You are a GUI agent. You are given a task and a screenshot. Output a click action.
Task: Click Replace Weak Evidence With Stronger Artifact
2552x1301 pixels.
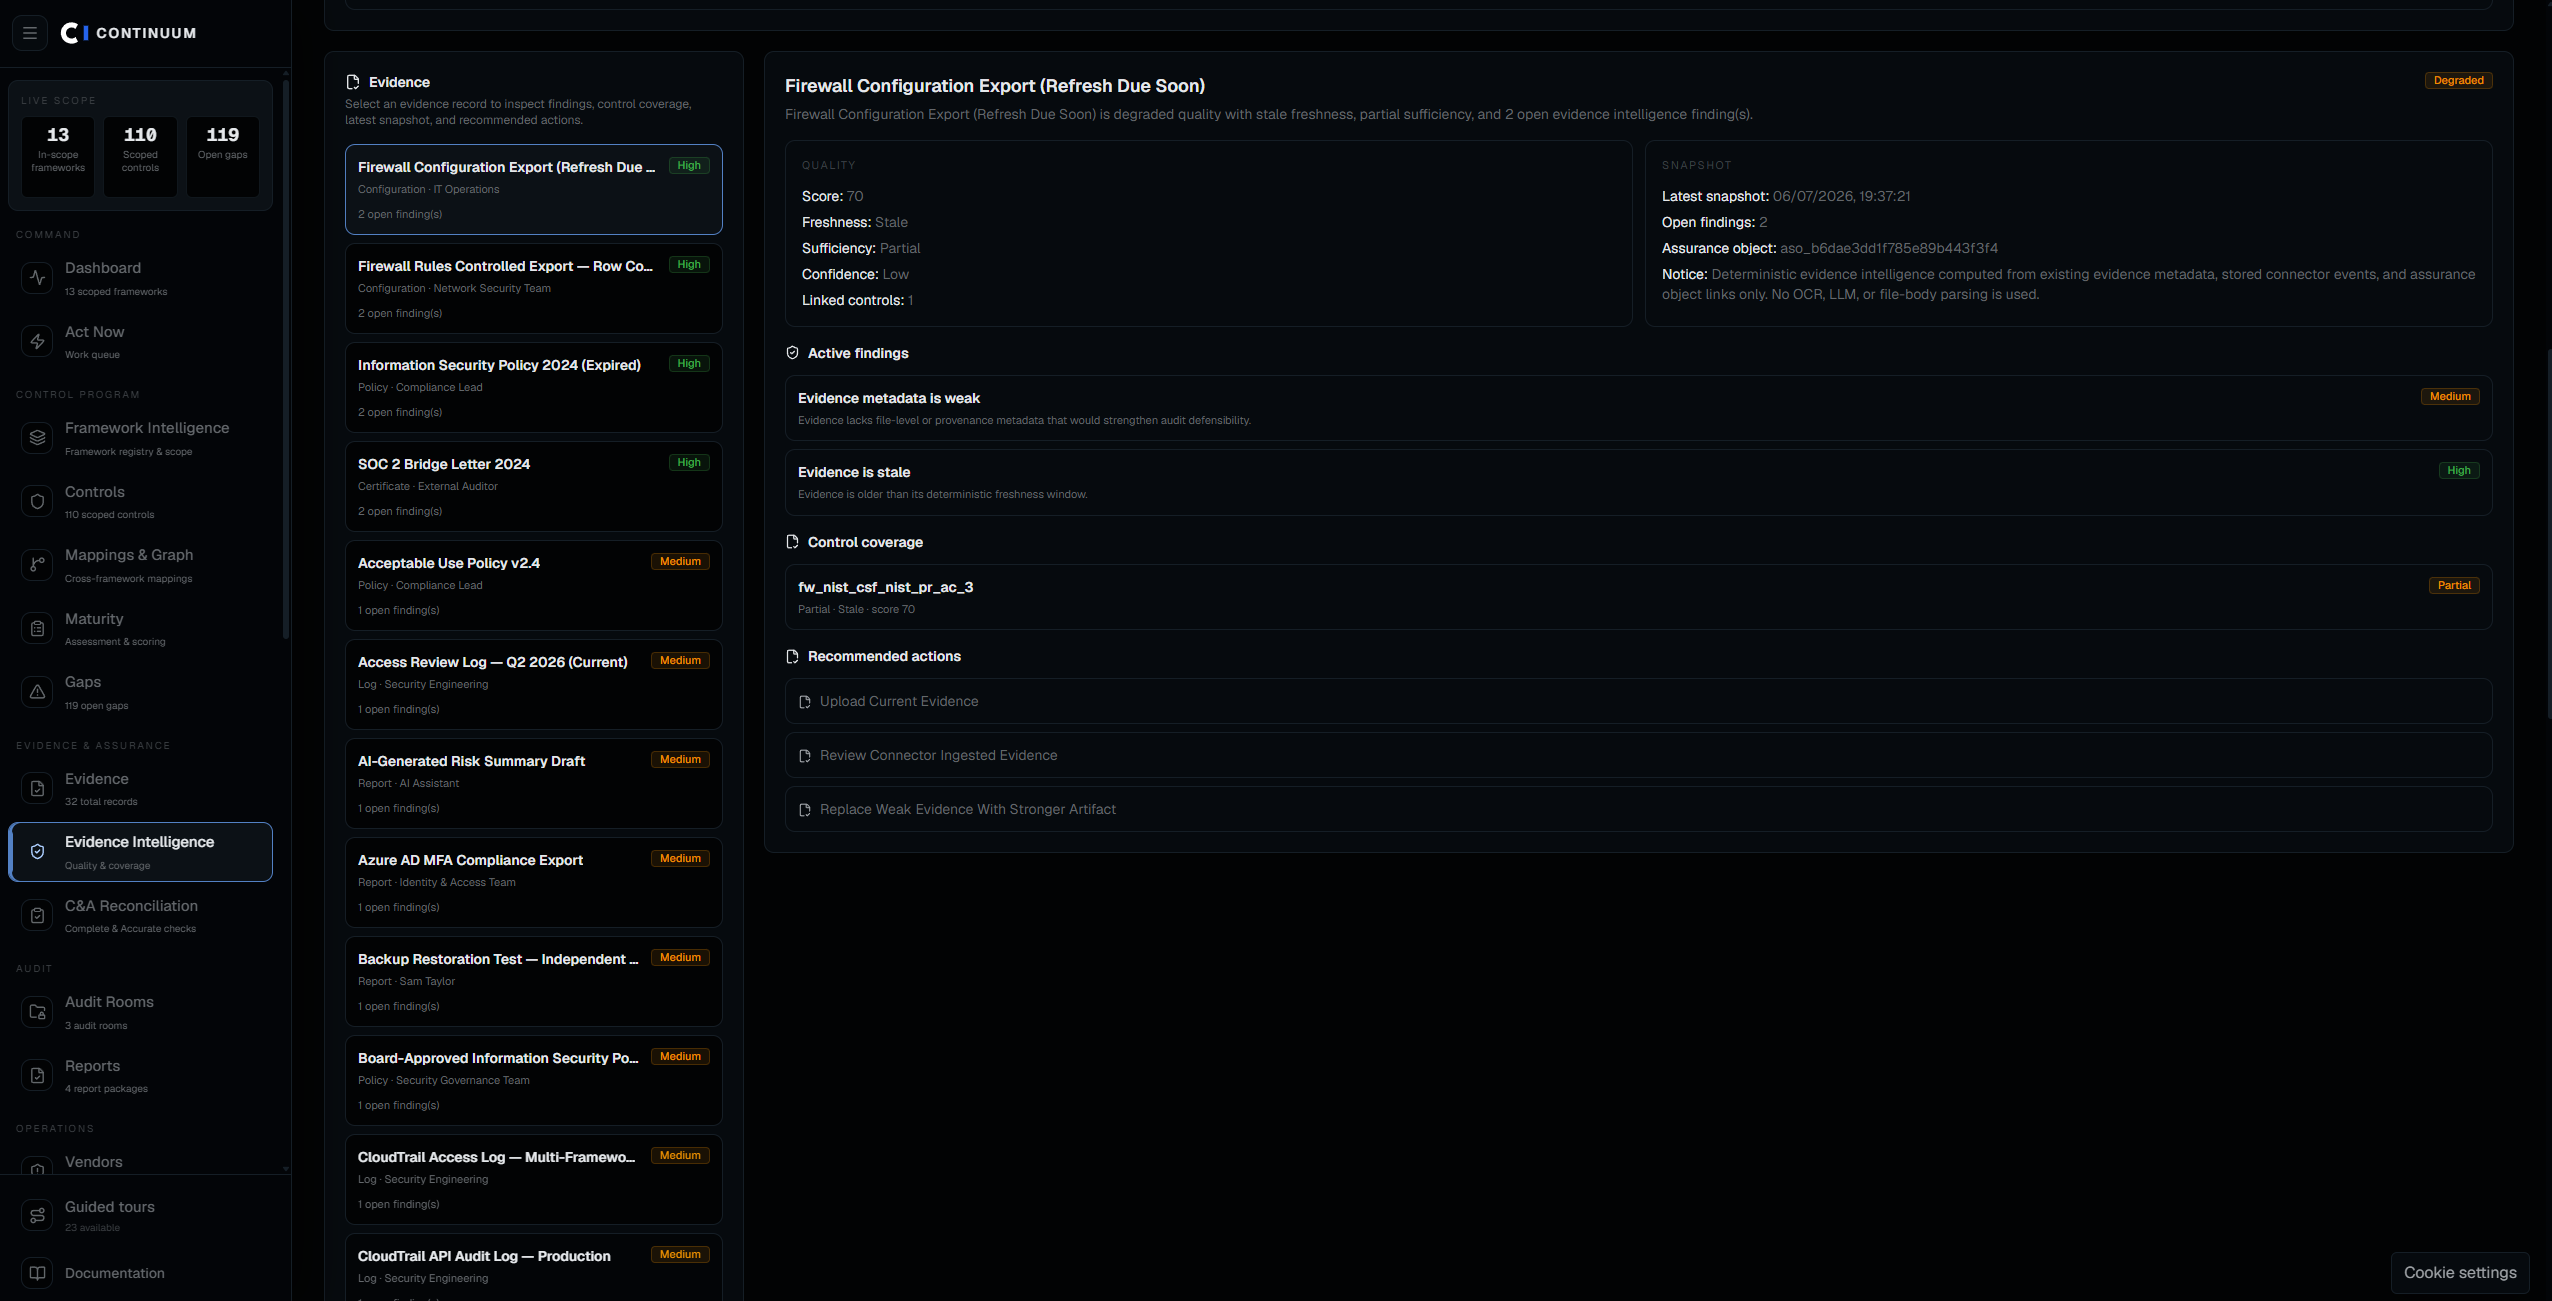1638,810
